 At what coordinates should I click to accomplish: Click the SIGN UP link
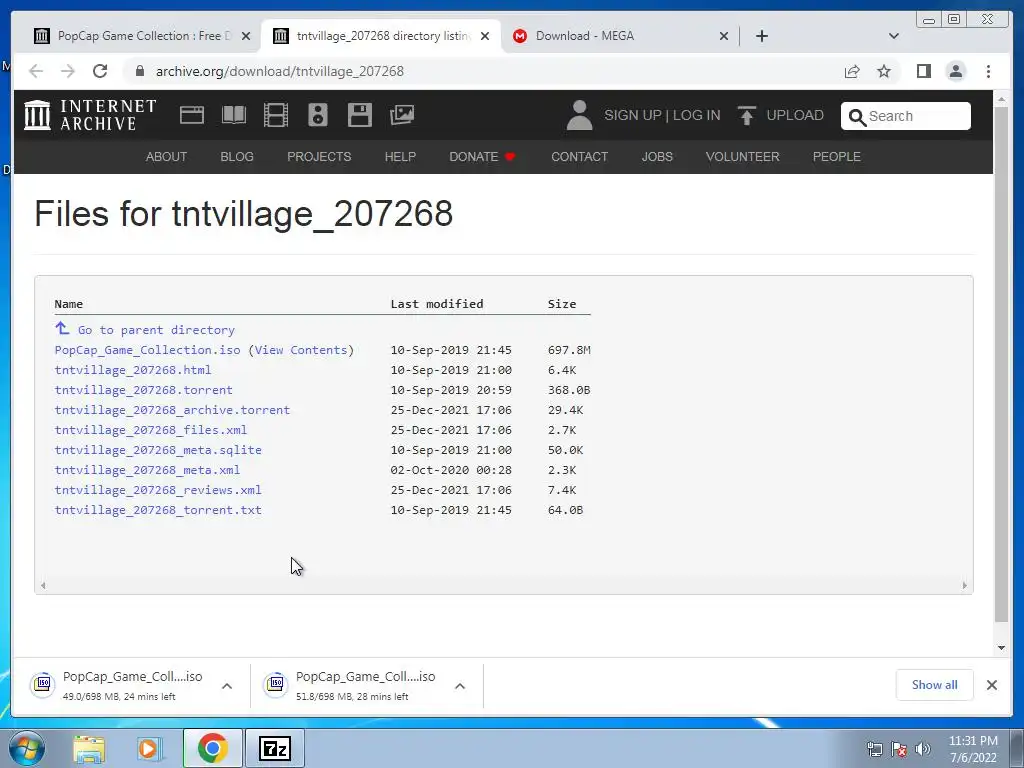pyautogui.click(x=633, y=115)
